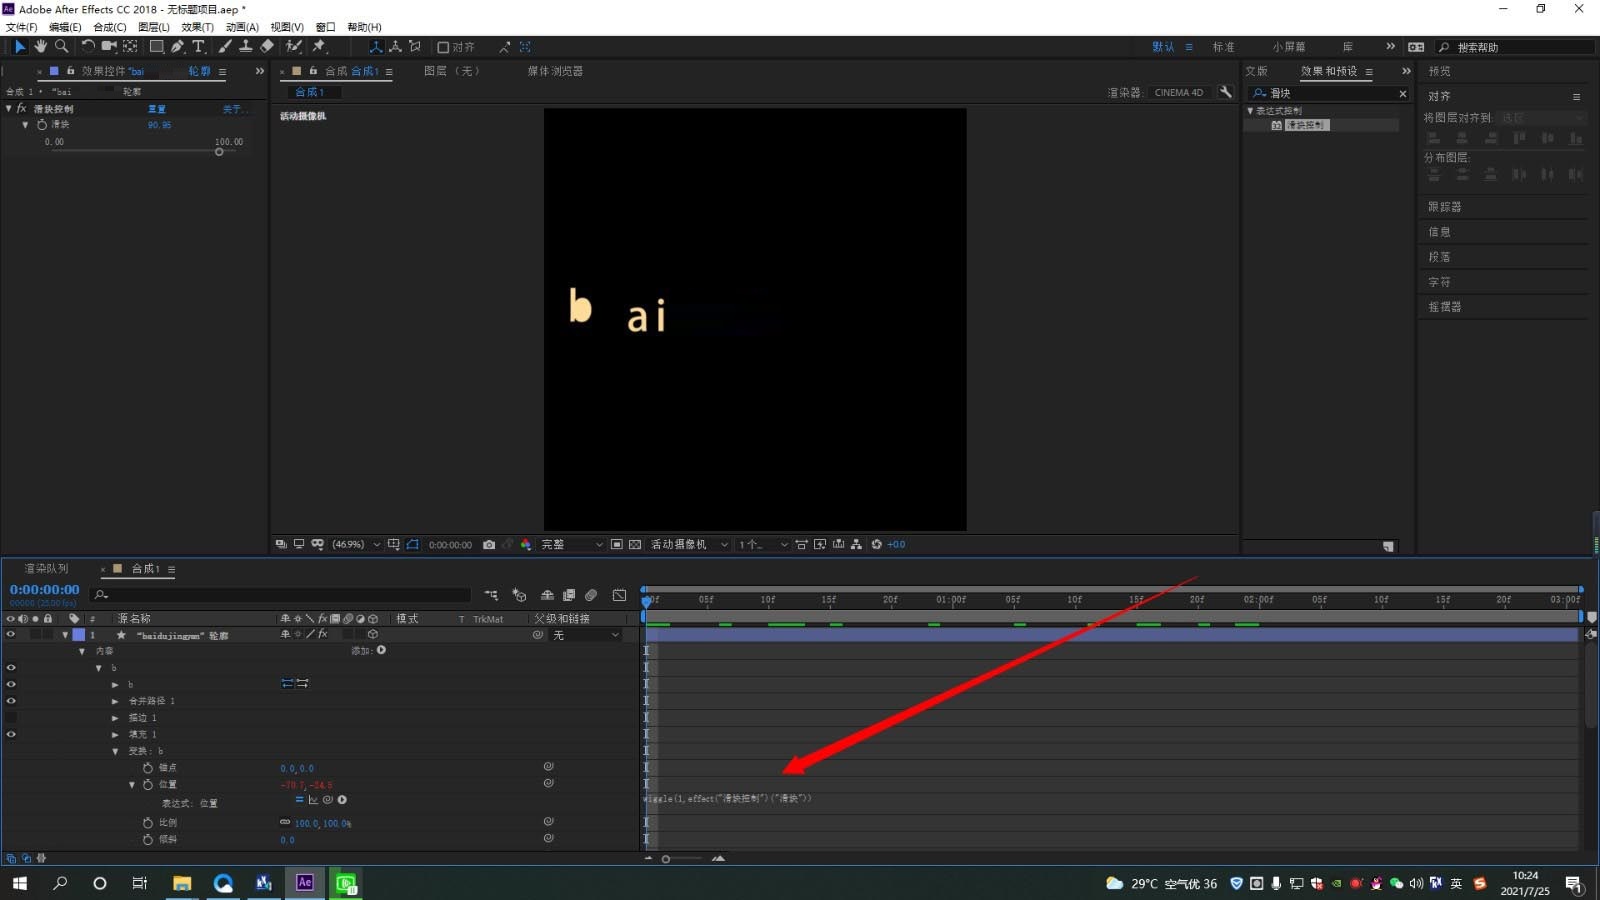Image resolution: width=1600 pixels, height=900 pixels.
Task: Expand the 描边 1 group
Action: point(115,718)
